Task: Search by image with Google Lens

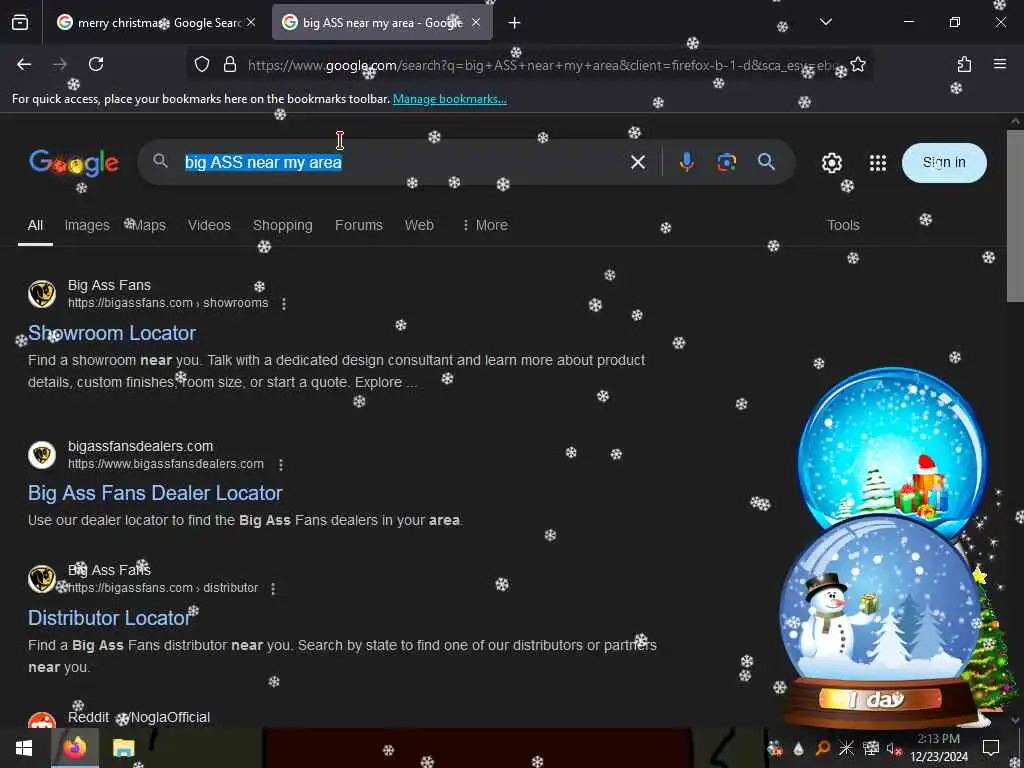Action: [726, 162]
